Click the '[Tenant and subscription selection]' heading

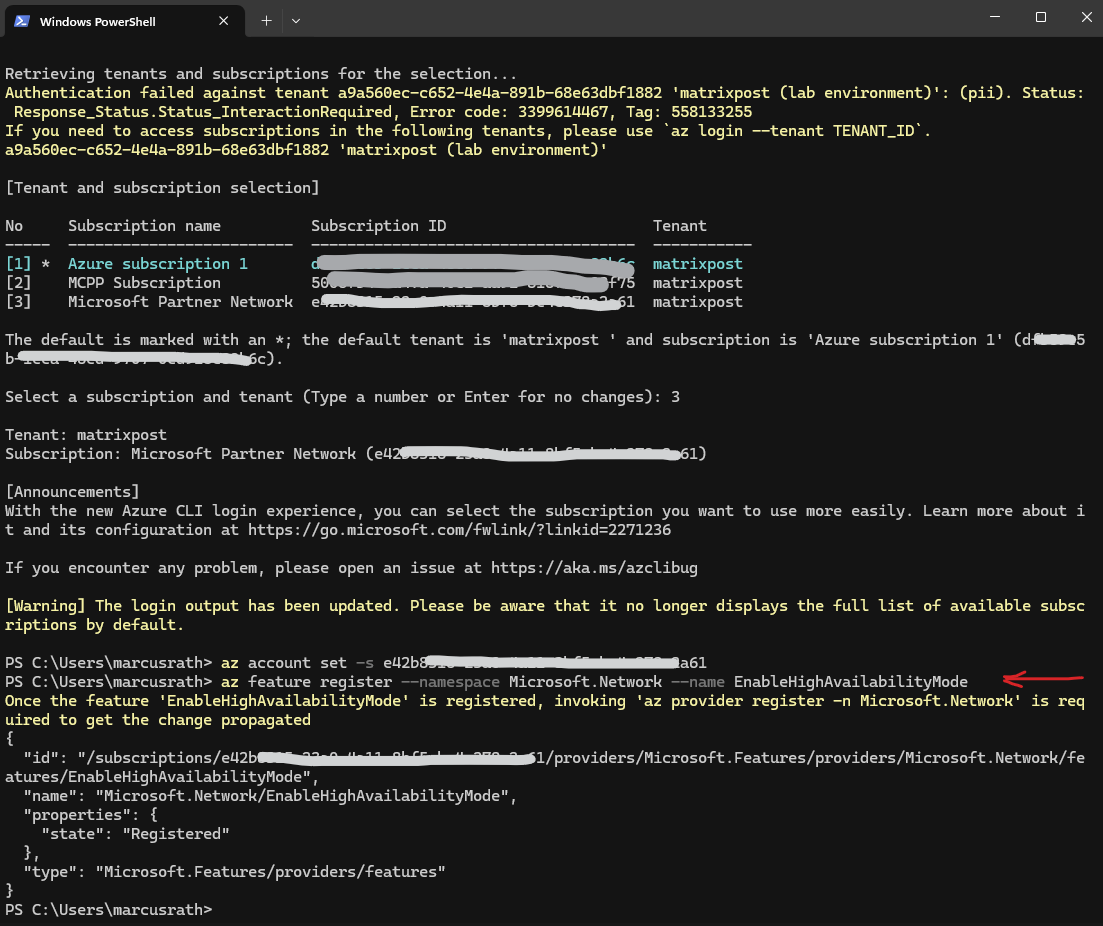pyautogui.click(x=162, y=188)
